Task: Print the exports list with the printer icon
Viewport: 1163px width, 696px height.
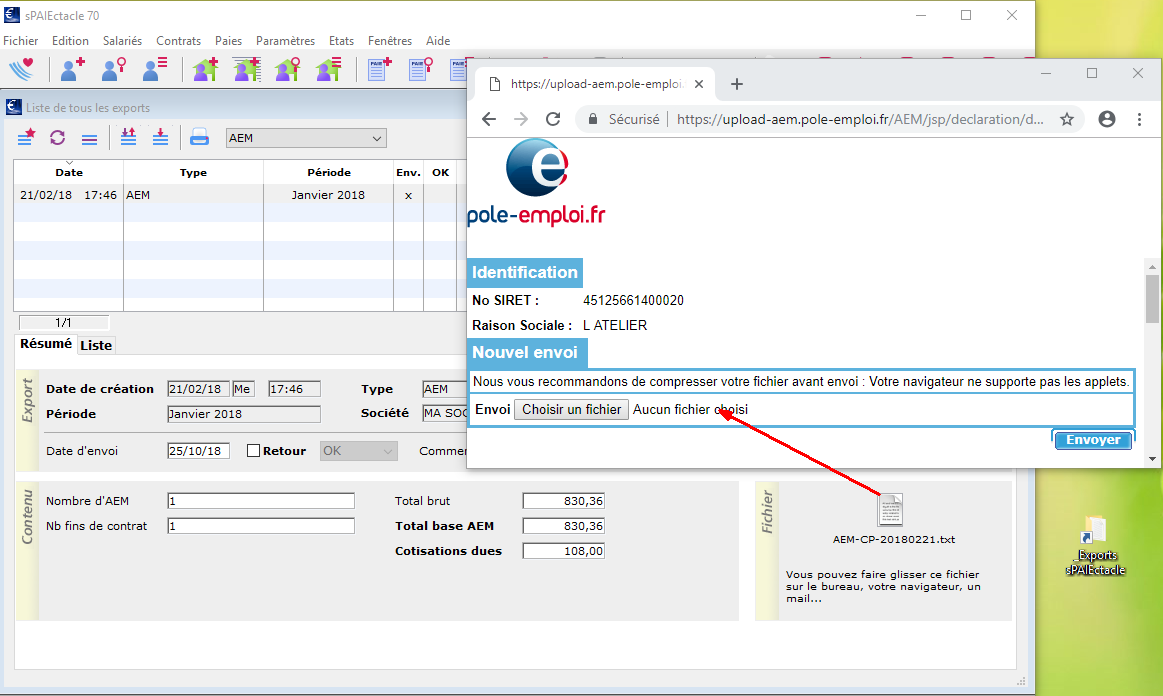Action: coord(200,137)
